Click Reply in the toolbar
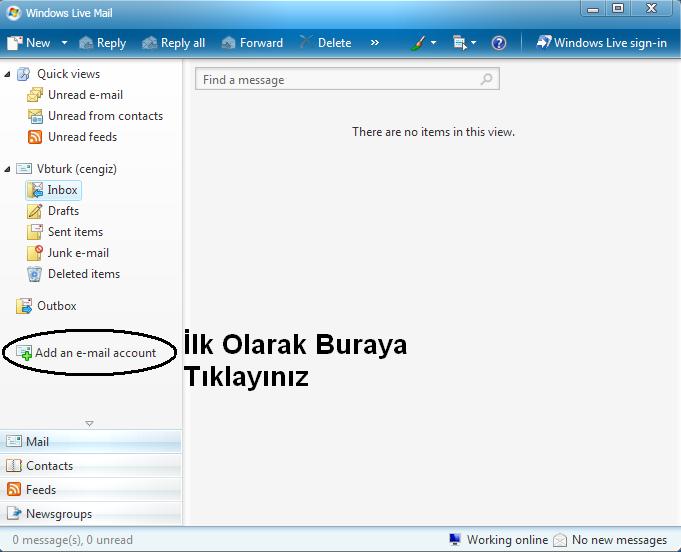This screenshot has height=552, width=681. click(x=102, y=43)
